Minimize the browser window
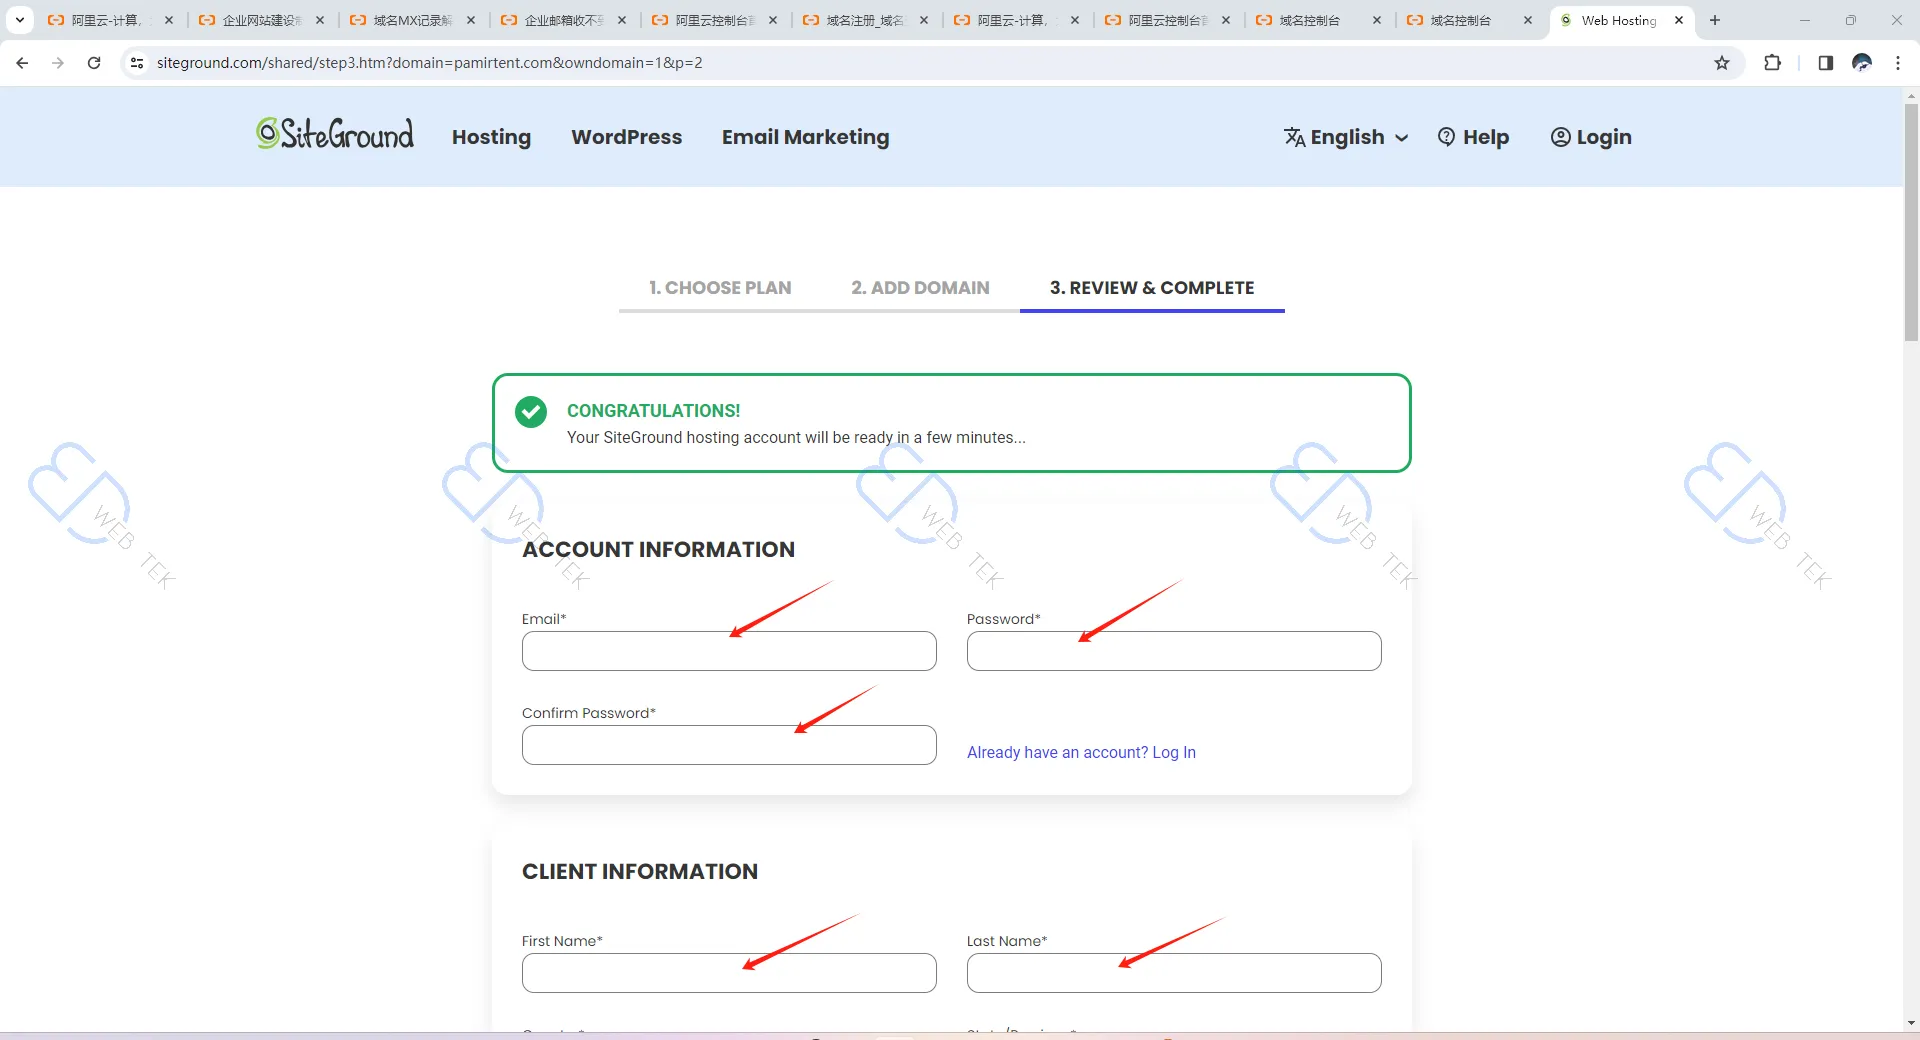This screenshot has width=1920, height=1040. point(1805,20)
